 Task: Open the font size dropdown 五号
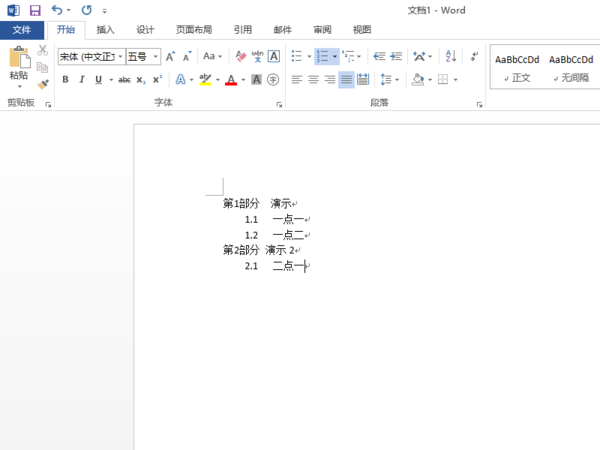[156, 57]
